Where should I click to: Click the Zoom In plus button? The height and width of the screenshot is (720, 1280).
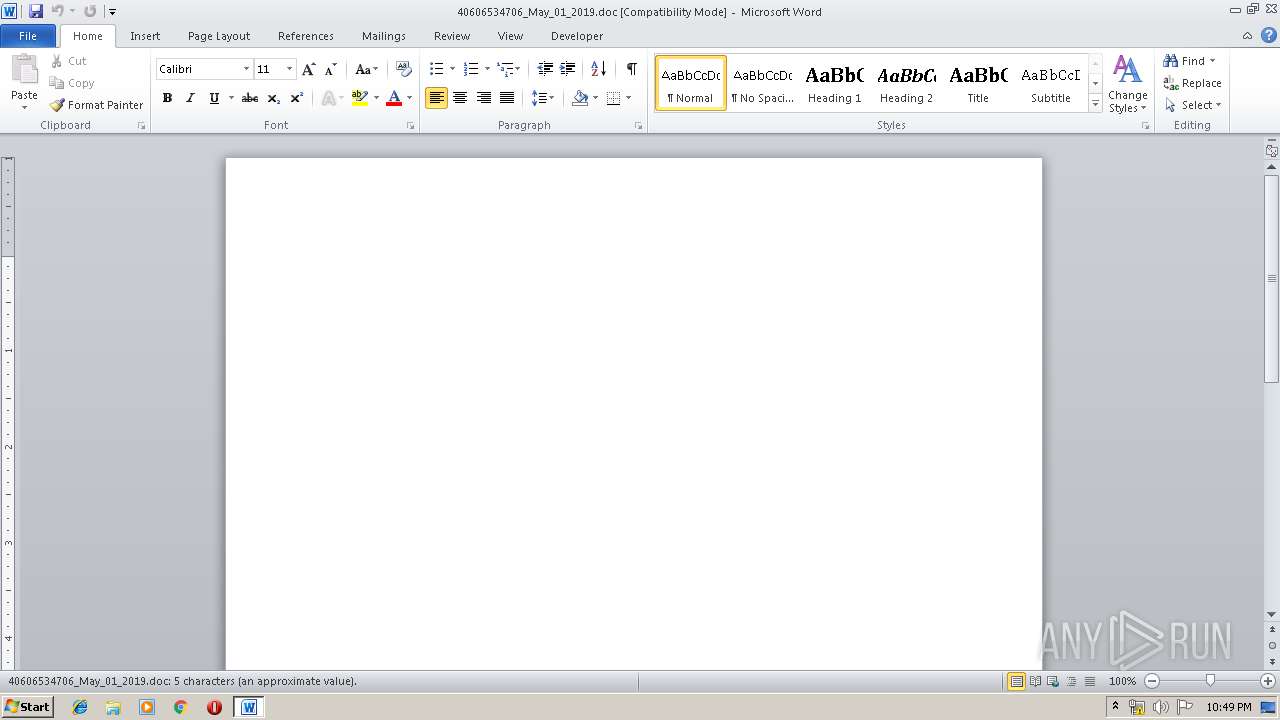pyautogui.click(x=1268, y=681)
